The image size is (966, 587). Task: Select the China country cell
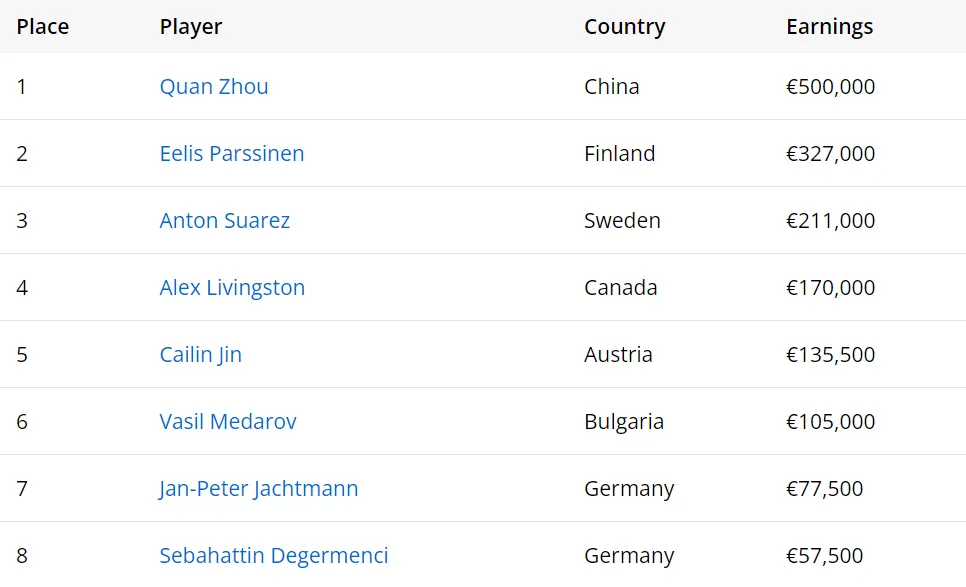coord(612,87)
